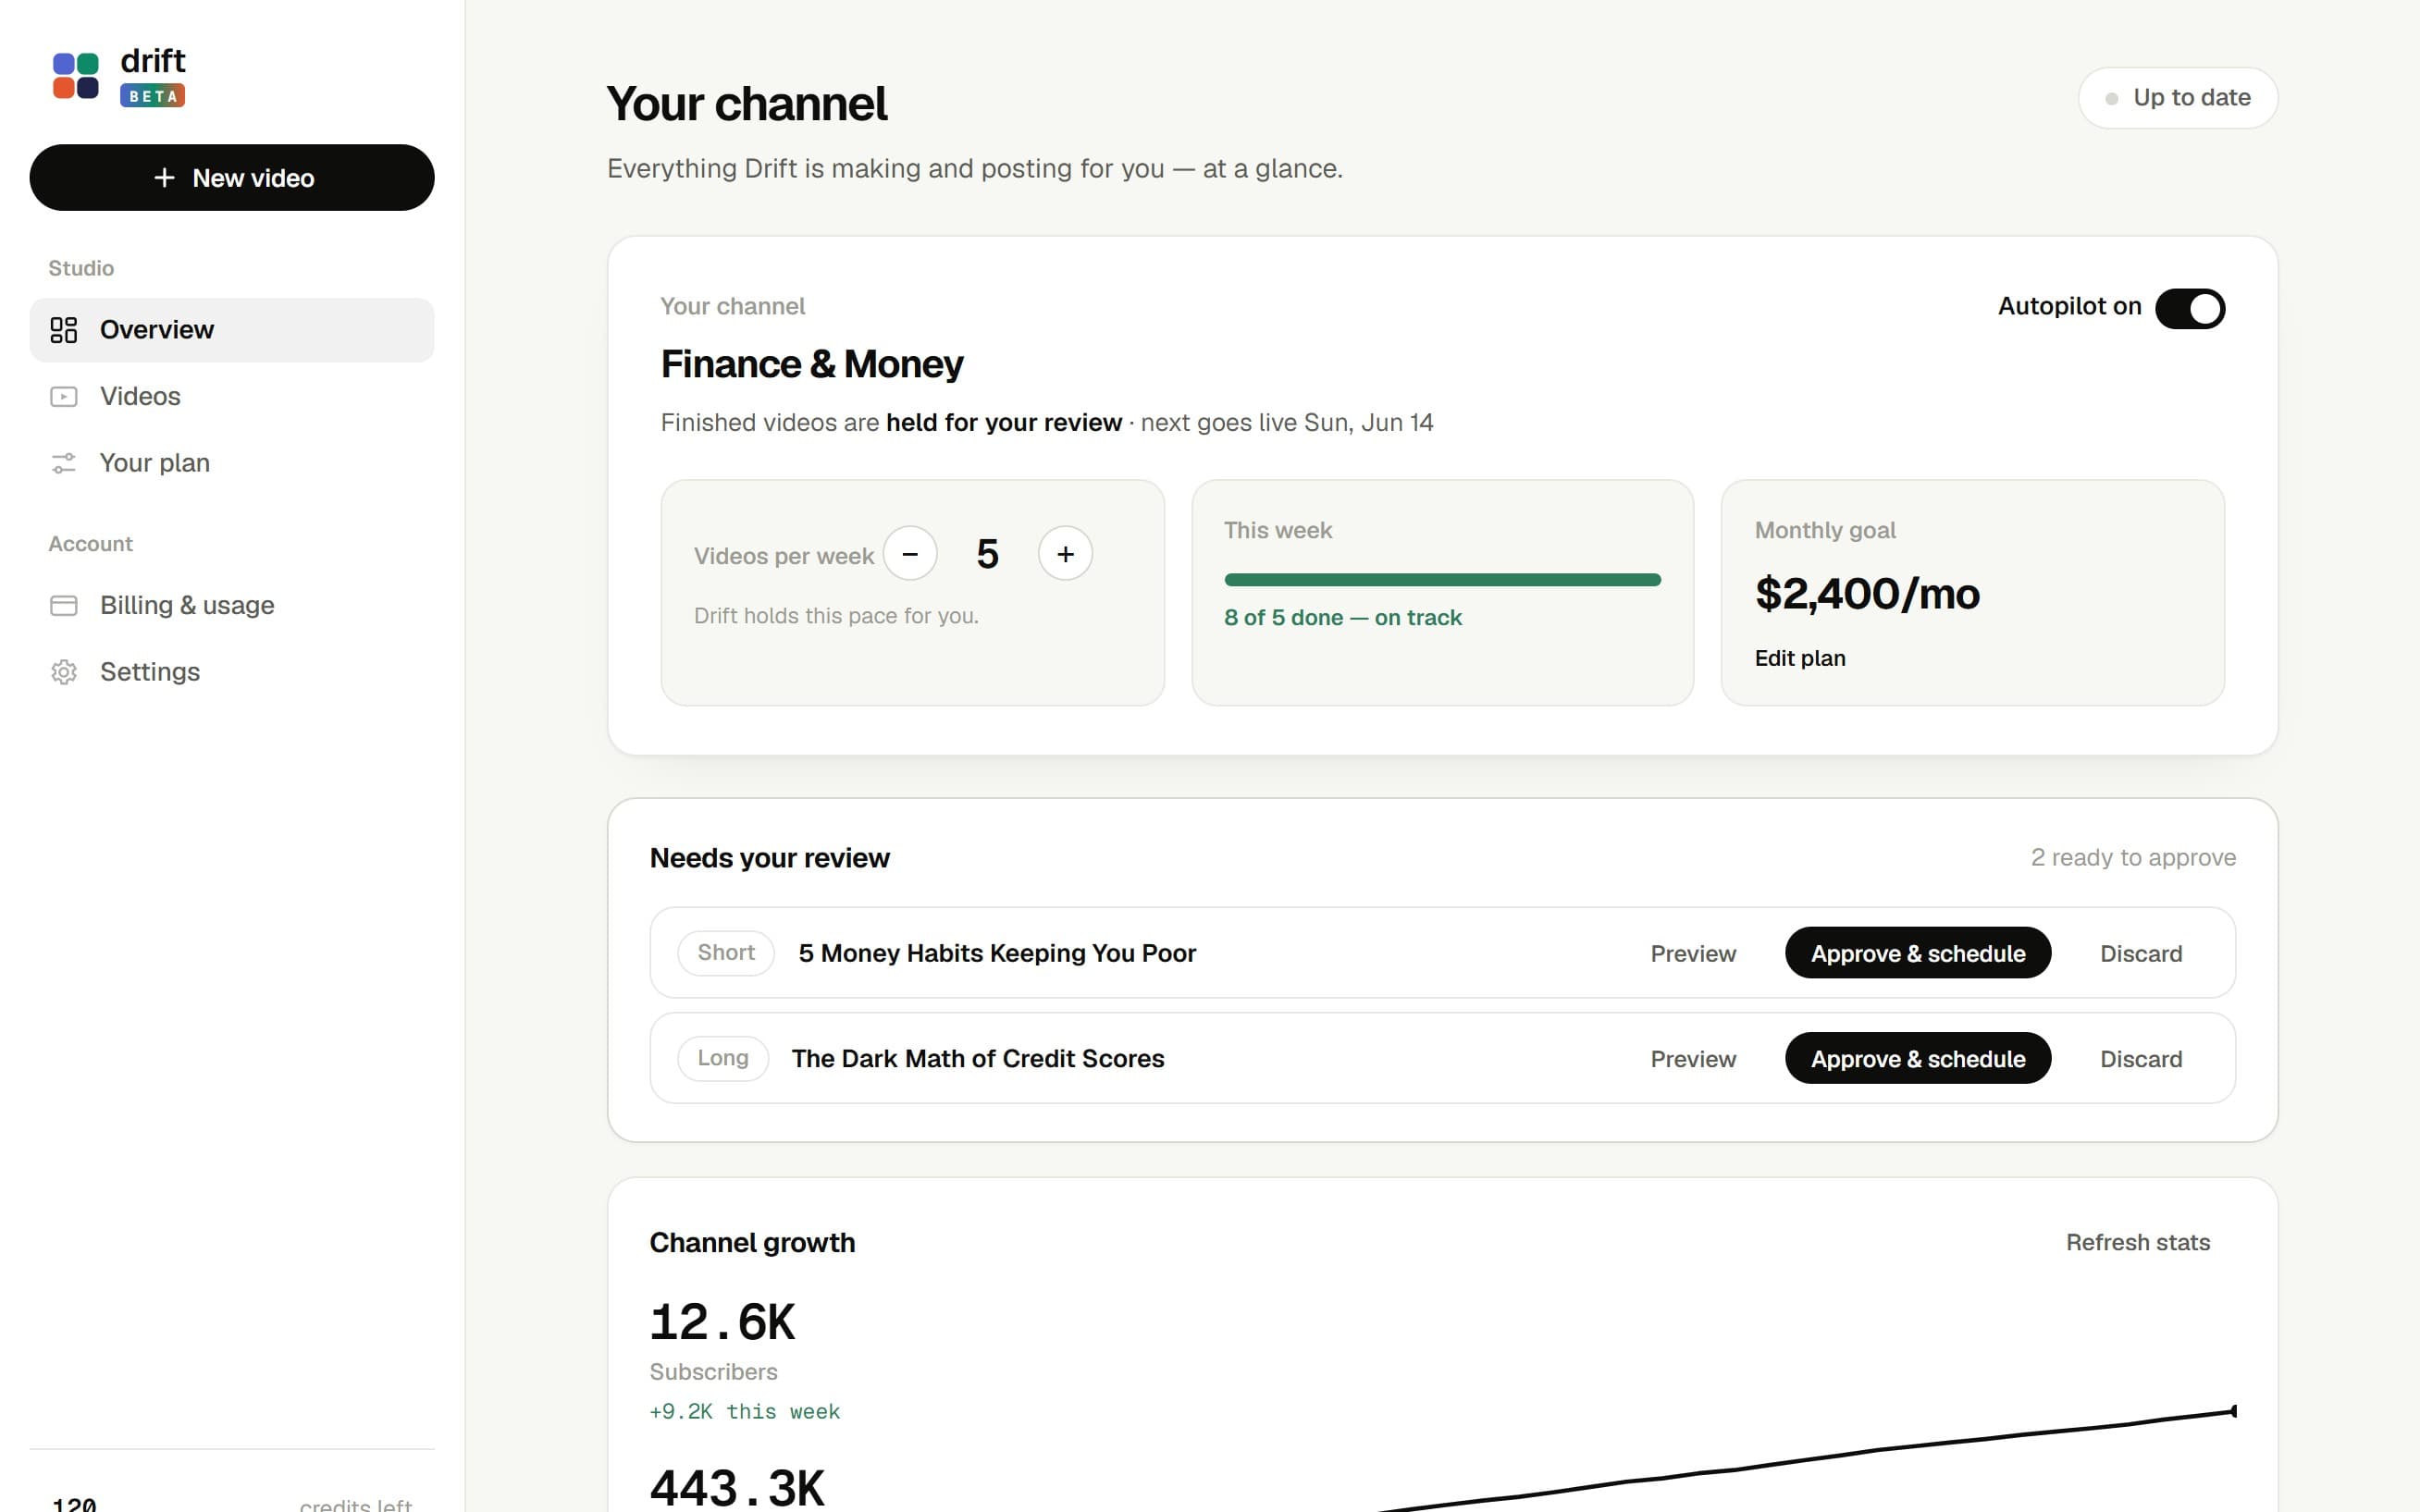Discard 5 Money Habits Keeping You Poor
Screen dimensions: 2420x1512
(2141, 953)
